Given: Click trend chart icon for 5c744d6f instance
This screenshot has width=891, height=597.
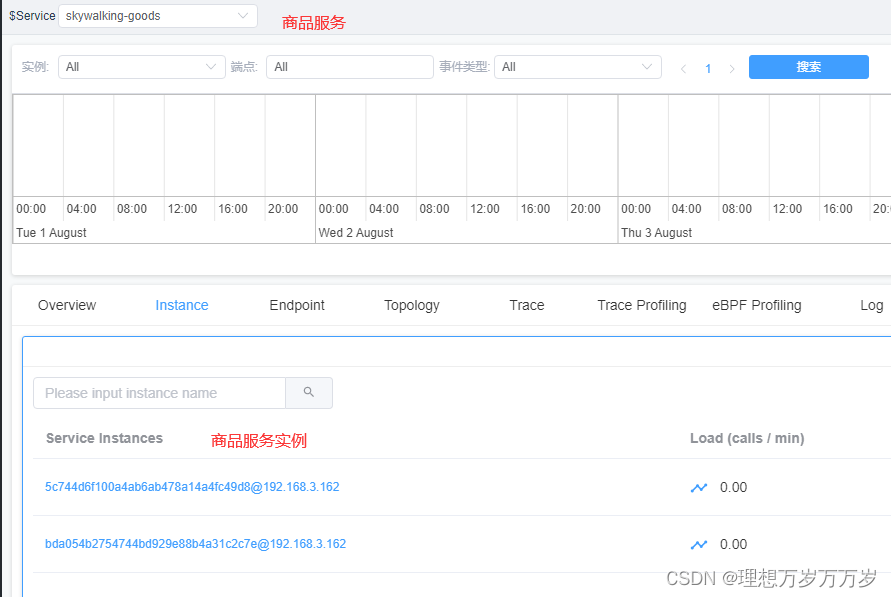Looking at the screenshot, I should (x=699, y=487).
